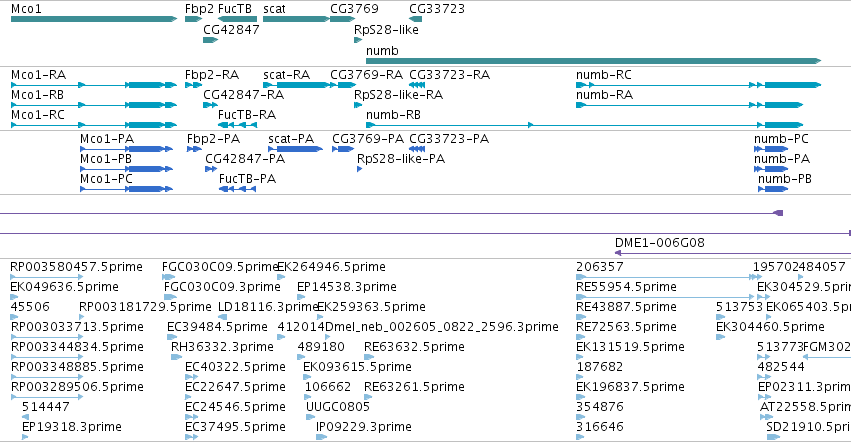The width and height of the screenshot is (851, 442).
Task: Select the RE55954.5prime EST label
Action: (626, 287)
